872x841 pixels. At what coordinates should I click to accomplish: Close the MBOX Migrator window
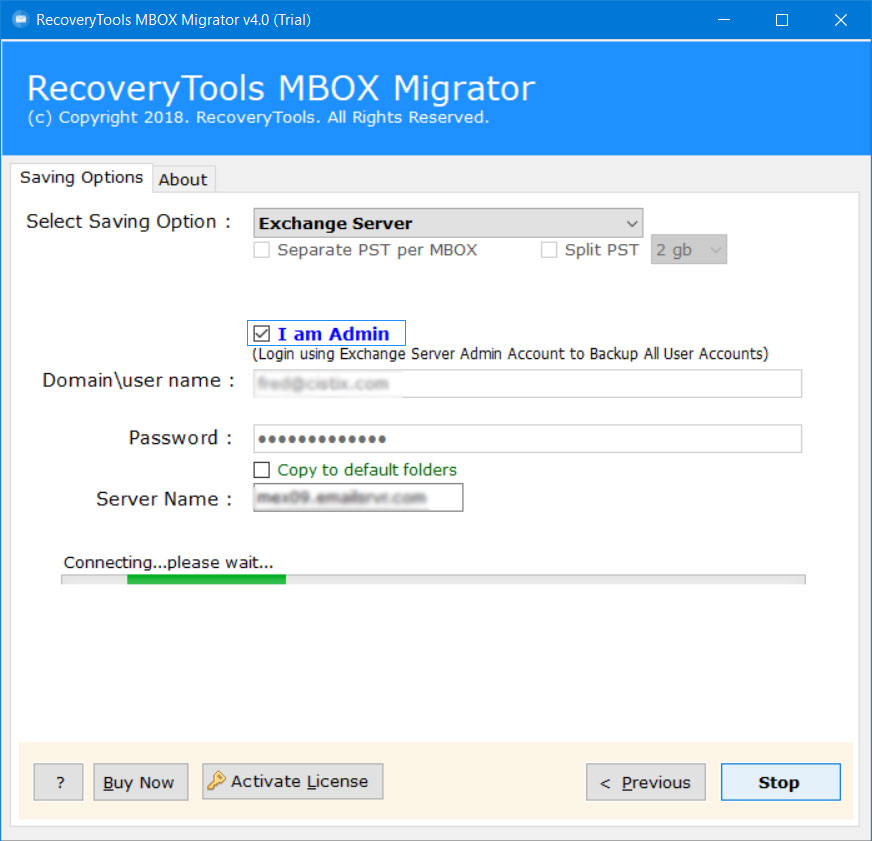(840, 20)
